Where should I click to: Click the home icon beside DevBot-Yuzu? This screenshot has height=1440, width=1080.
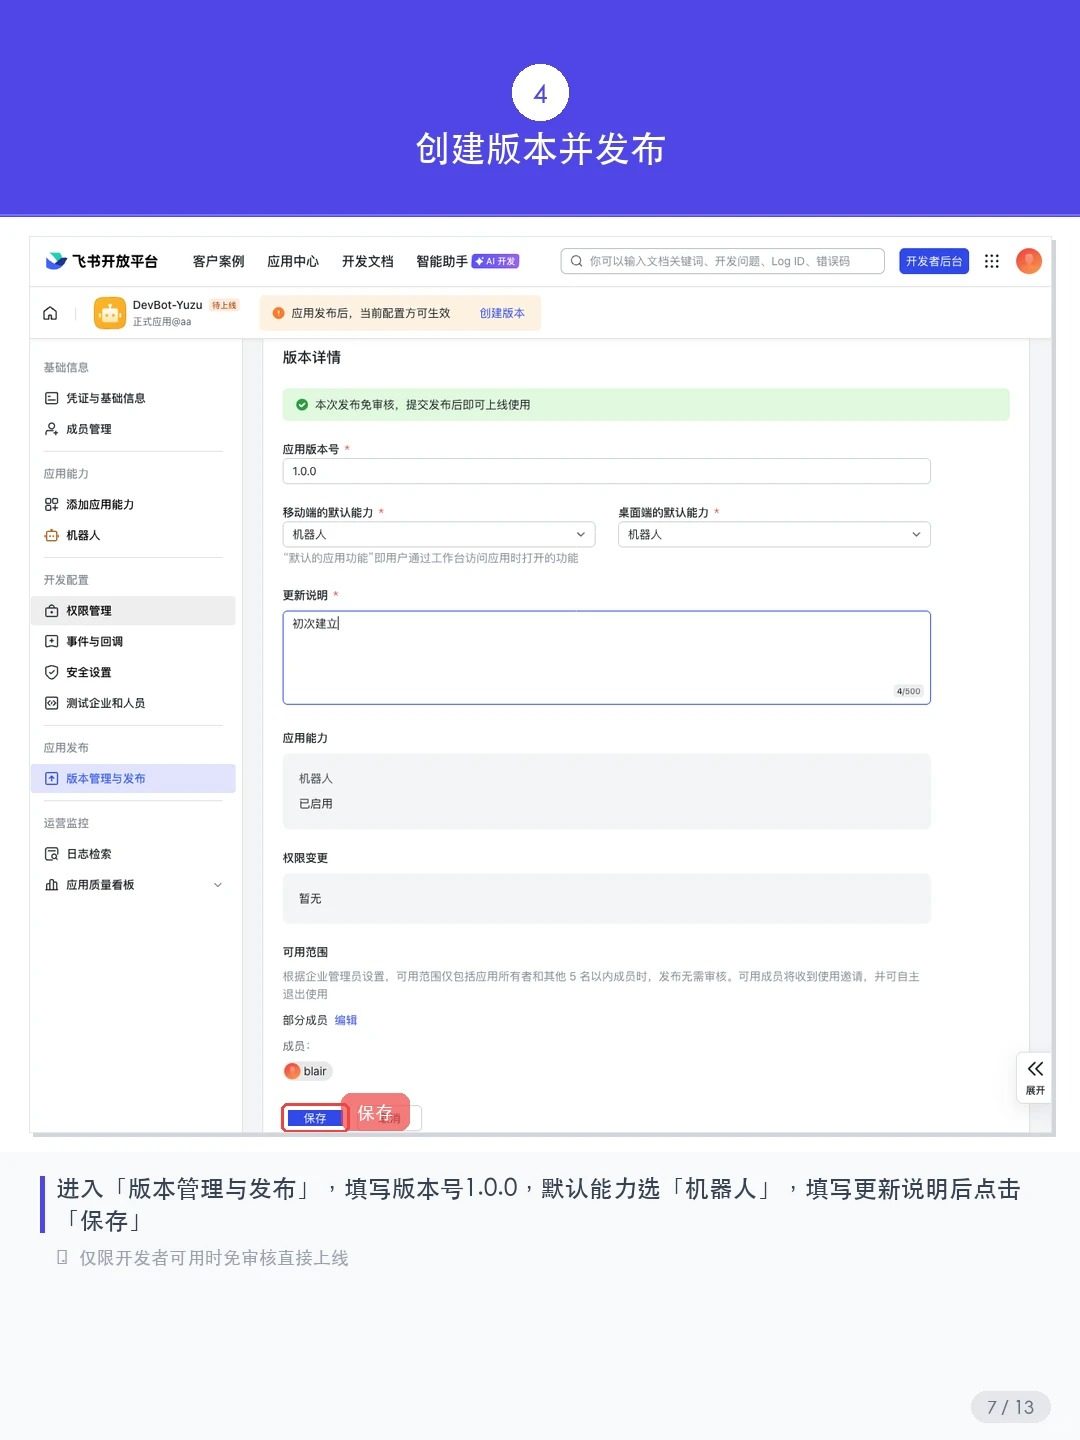click(x=50, y=313)
